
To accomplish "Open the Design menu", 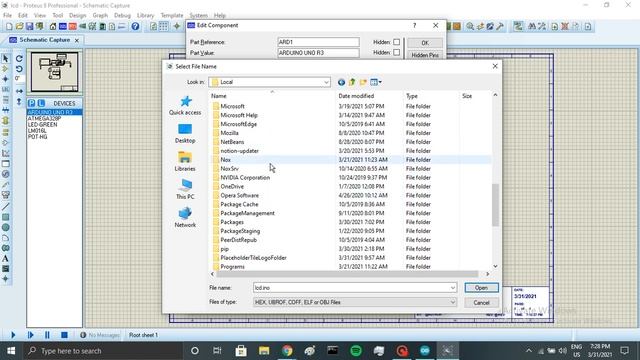I will click(78, 16).
